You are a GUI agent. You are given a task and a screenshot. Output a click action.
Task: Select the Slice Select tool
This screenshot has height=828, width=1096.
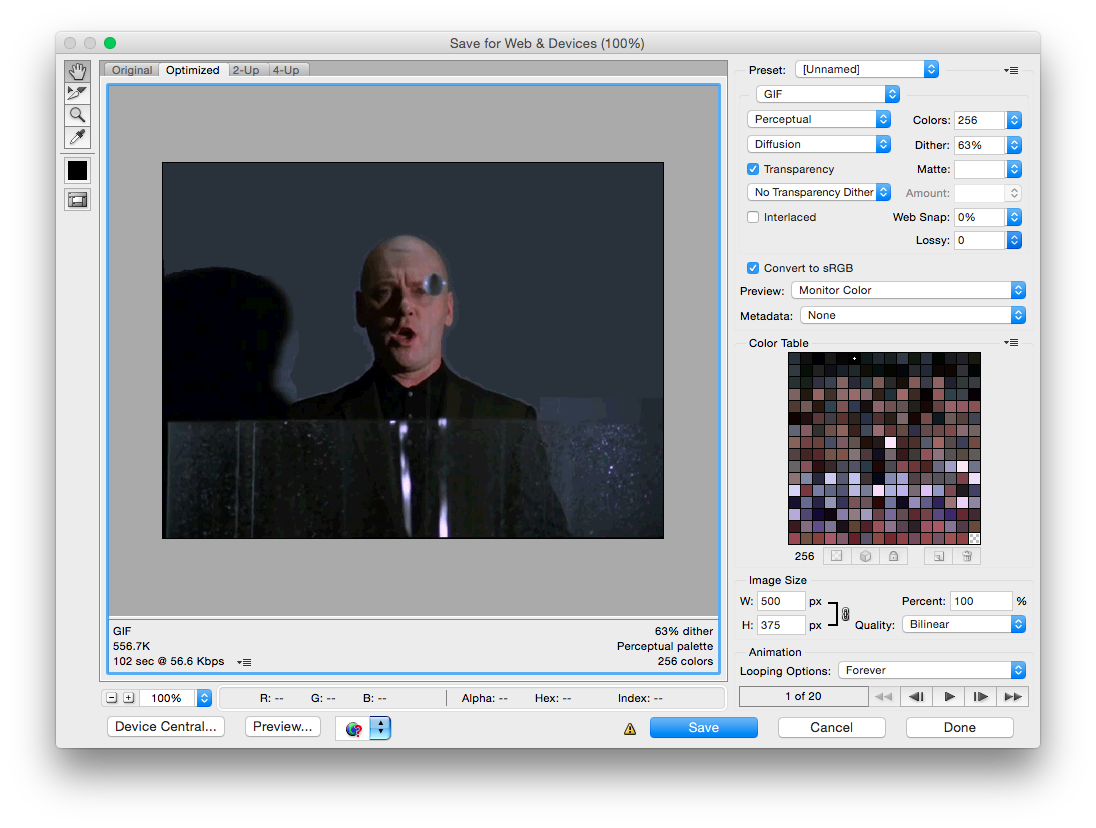(78, 93)
